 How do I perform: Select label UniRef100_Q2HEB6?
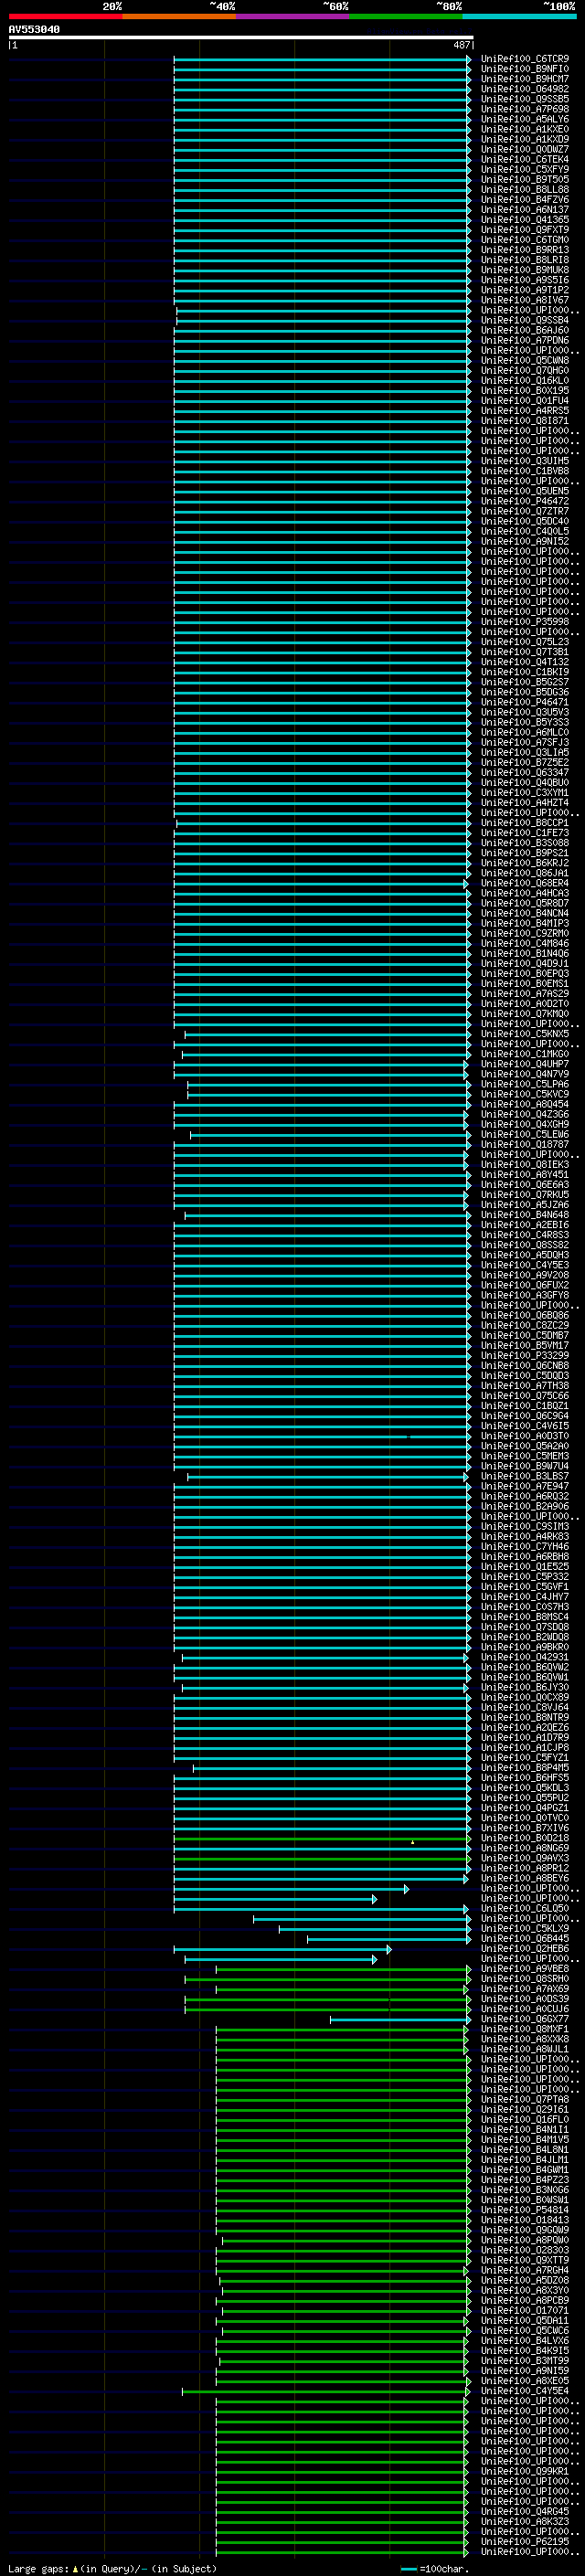click(x=525, y=1949)
